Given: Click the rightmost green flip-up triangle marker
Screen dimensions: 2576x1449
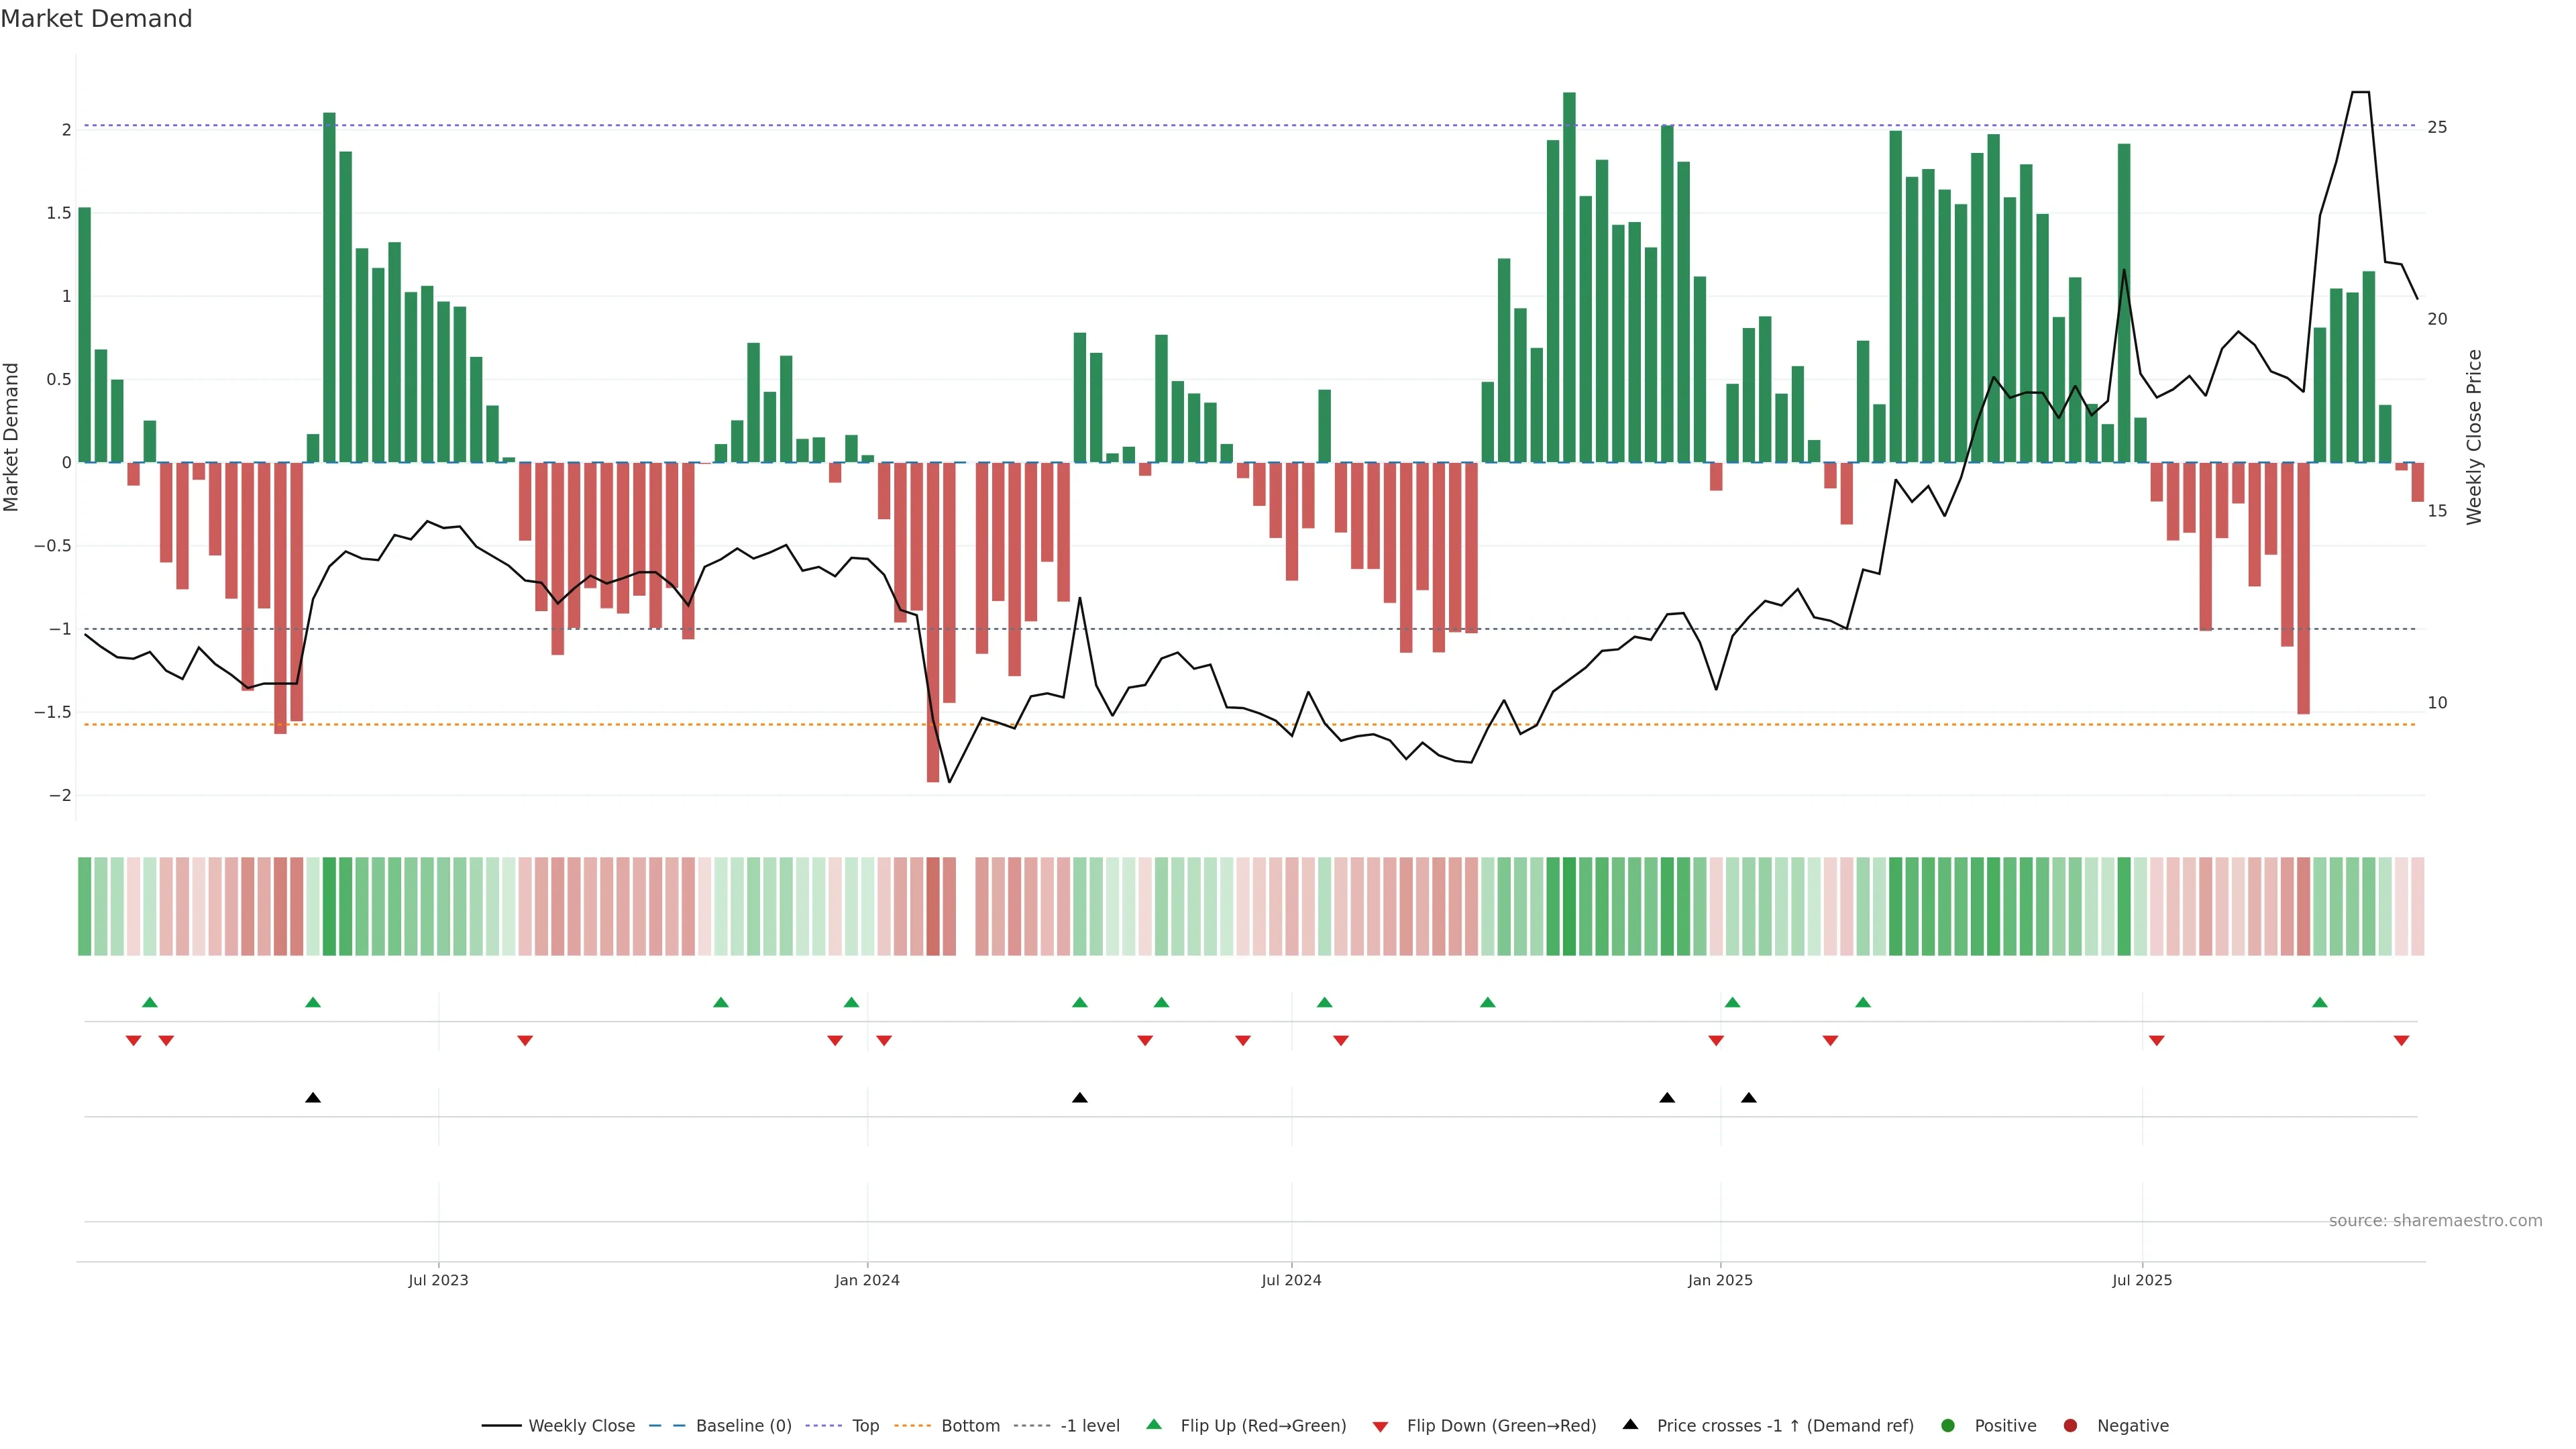Looking at the screenshot, I should coord(2319,1002).
